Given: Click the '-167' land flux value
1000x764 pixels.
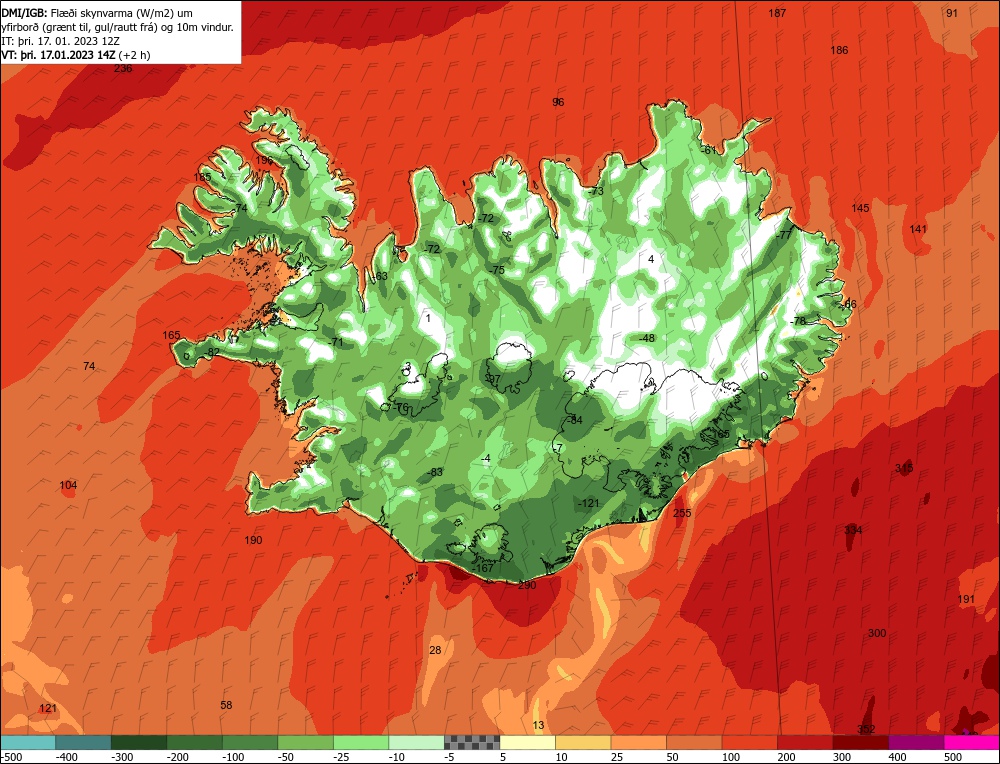Looking at the screenshot, I should coord(483,568).
